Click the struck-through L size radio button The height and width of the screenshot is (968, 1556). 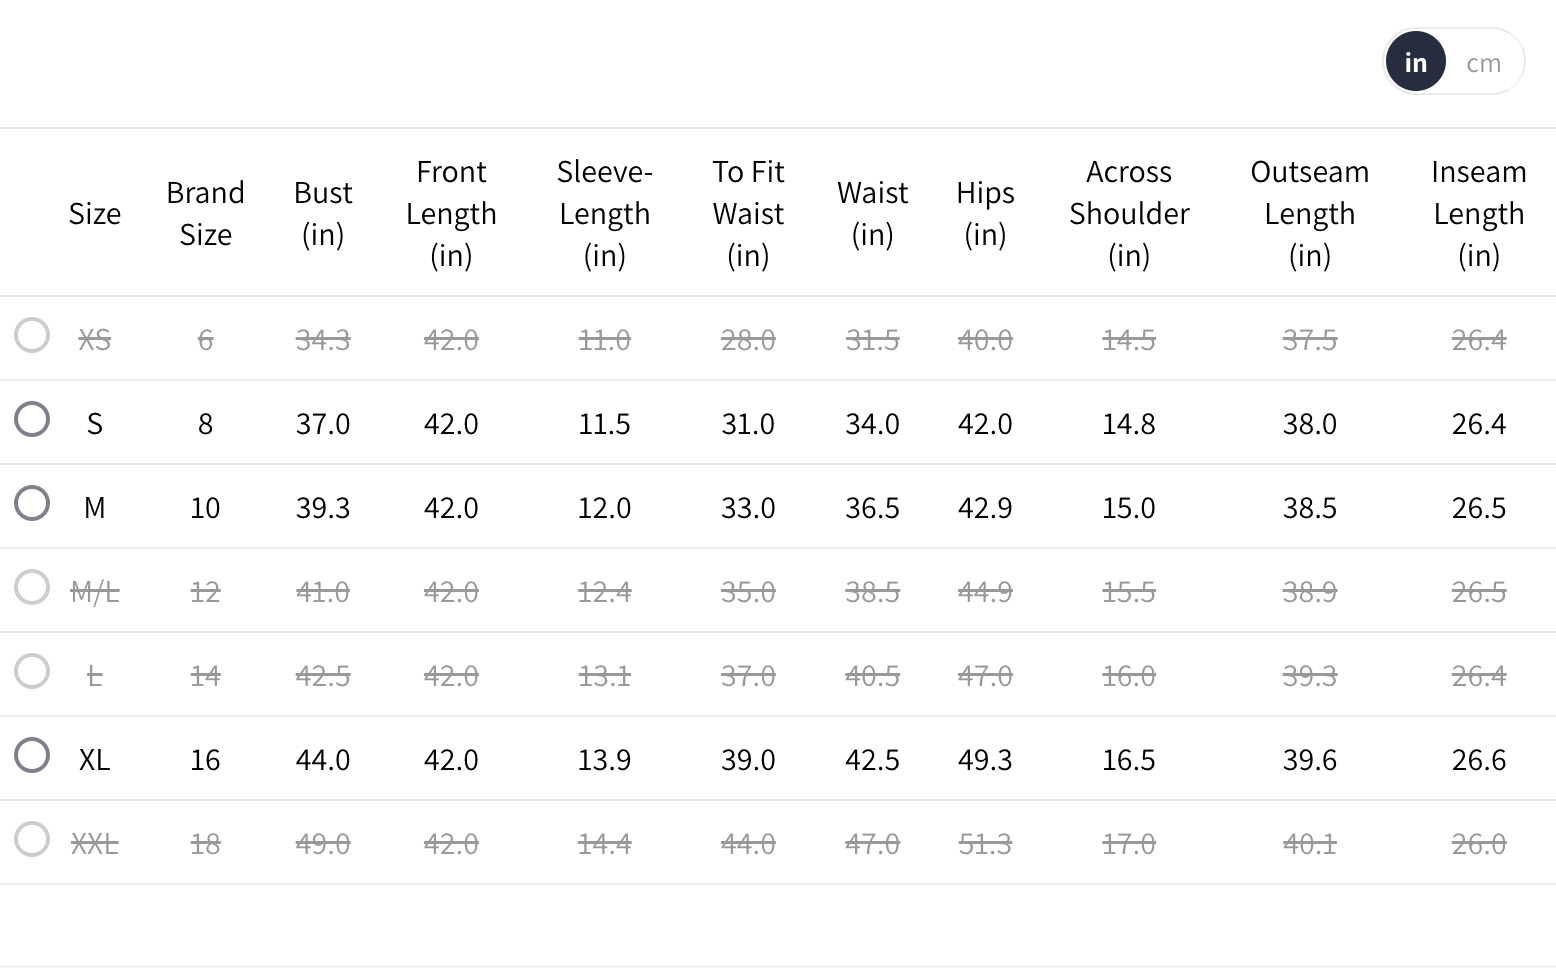point(32,671)
